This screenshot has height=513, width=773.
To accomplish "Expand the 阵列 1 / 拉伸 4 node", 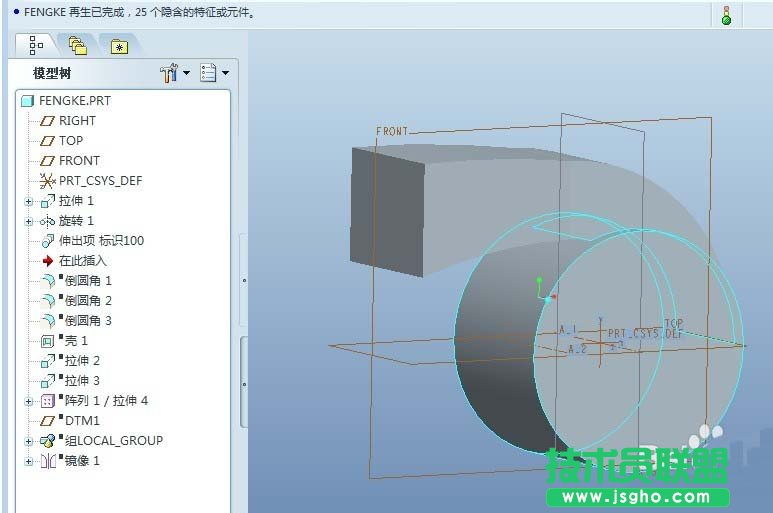I will click(x=29, y=401).
